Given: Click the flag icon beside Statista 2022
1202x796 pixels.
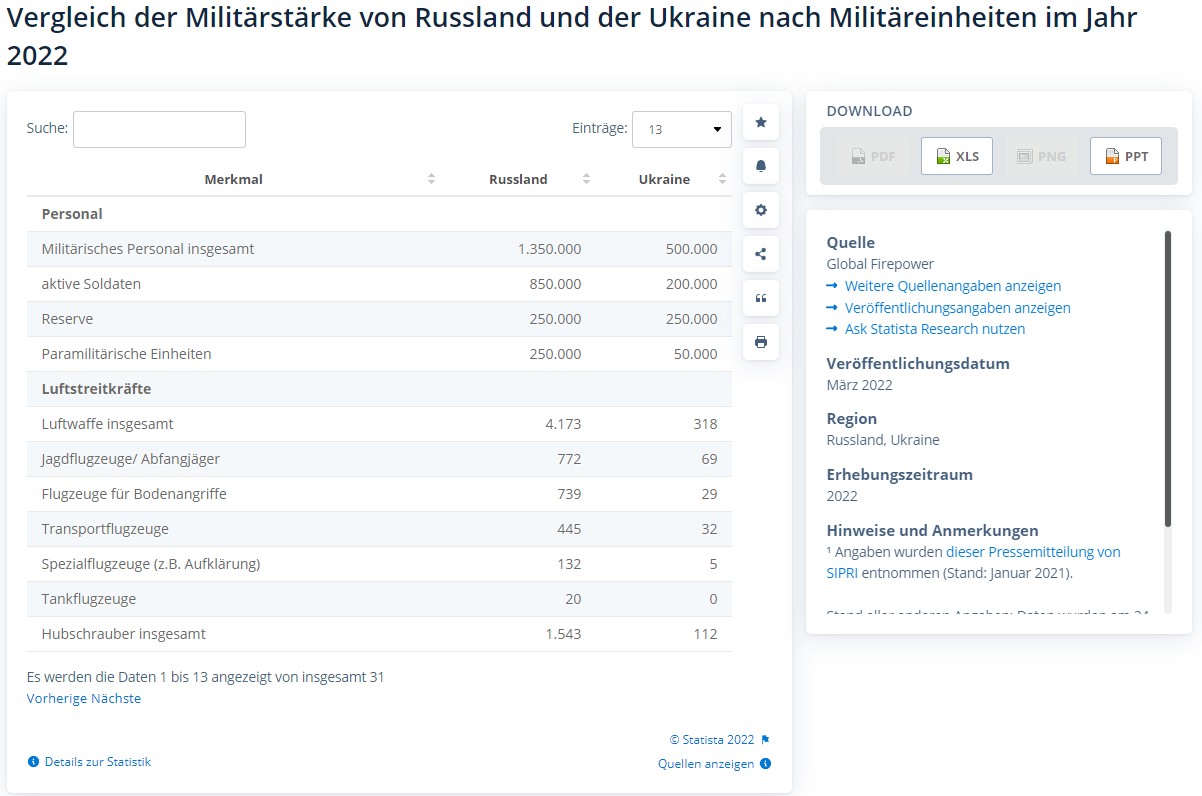Looking at the screenshot, I should pyautogui.click(x=765, y=740).
